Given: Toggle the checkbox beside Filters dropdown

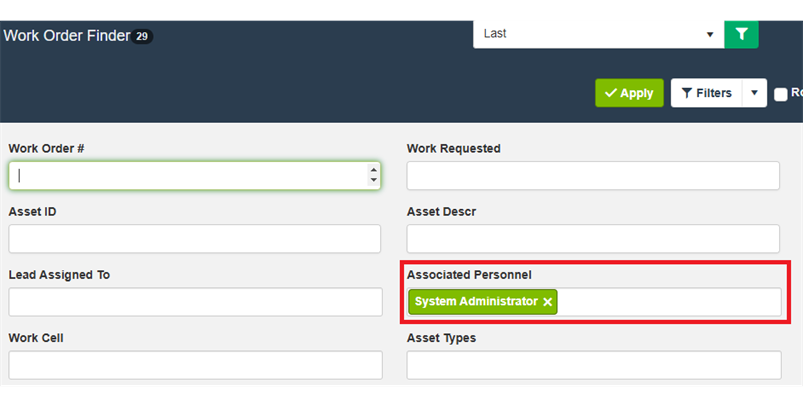Looking at the screenshot, I should pos(781,94).
